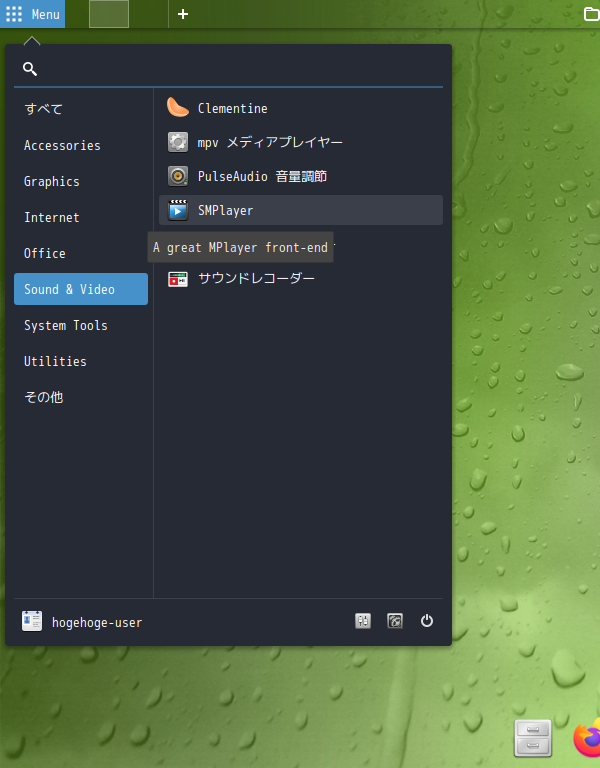The width and height of the screenshot is (600, 768).
Task: Click the folder icon in top panel
Action: point(592,14)
